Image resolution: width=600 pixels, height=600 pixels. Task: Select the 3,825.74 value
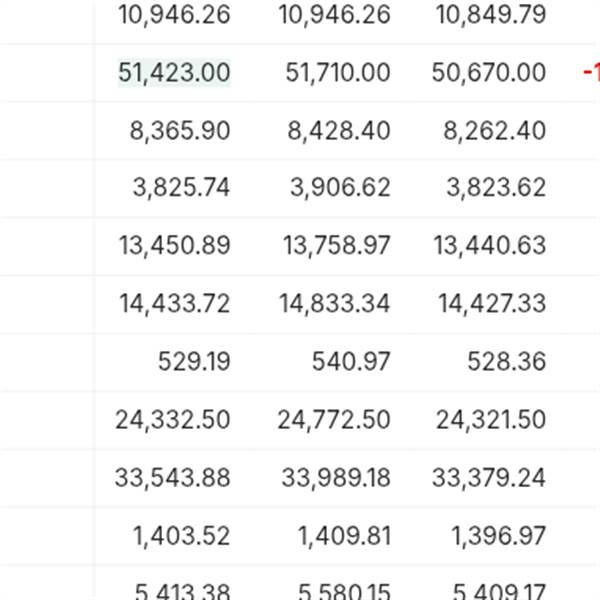click(x=181, y=188)
